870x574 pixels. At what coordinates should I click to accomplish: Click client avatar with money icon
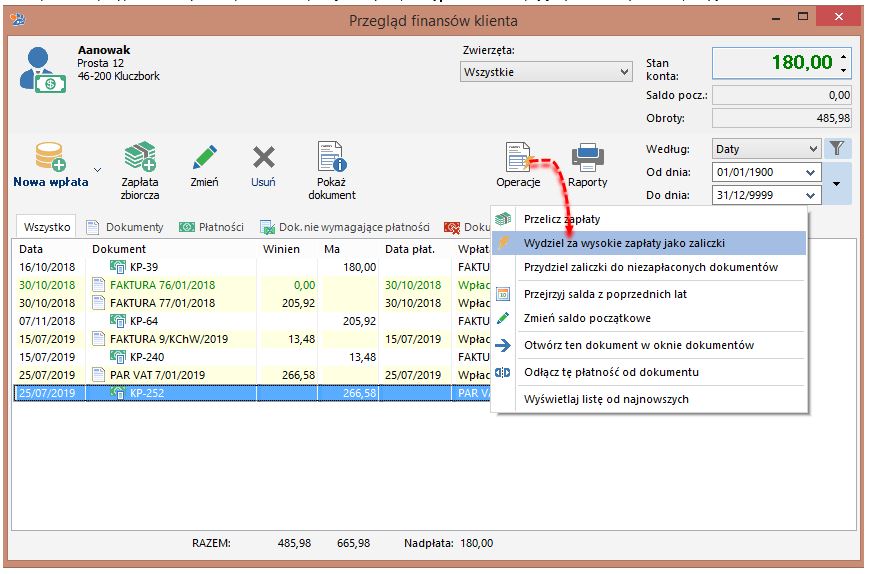(42, 70)
